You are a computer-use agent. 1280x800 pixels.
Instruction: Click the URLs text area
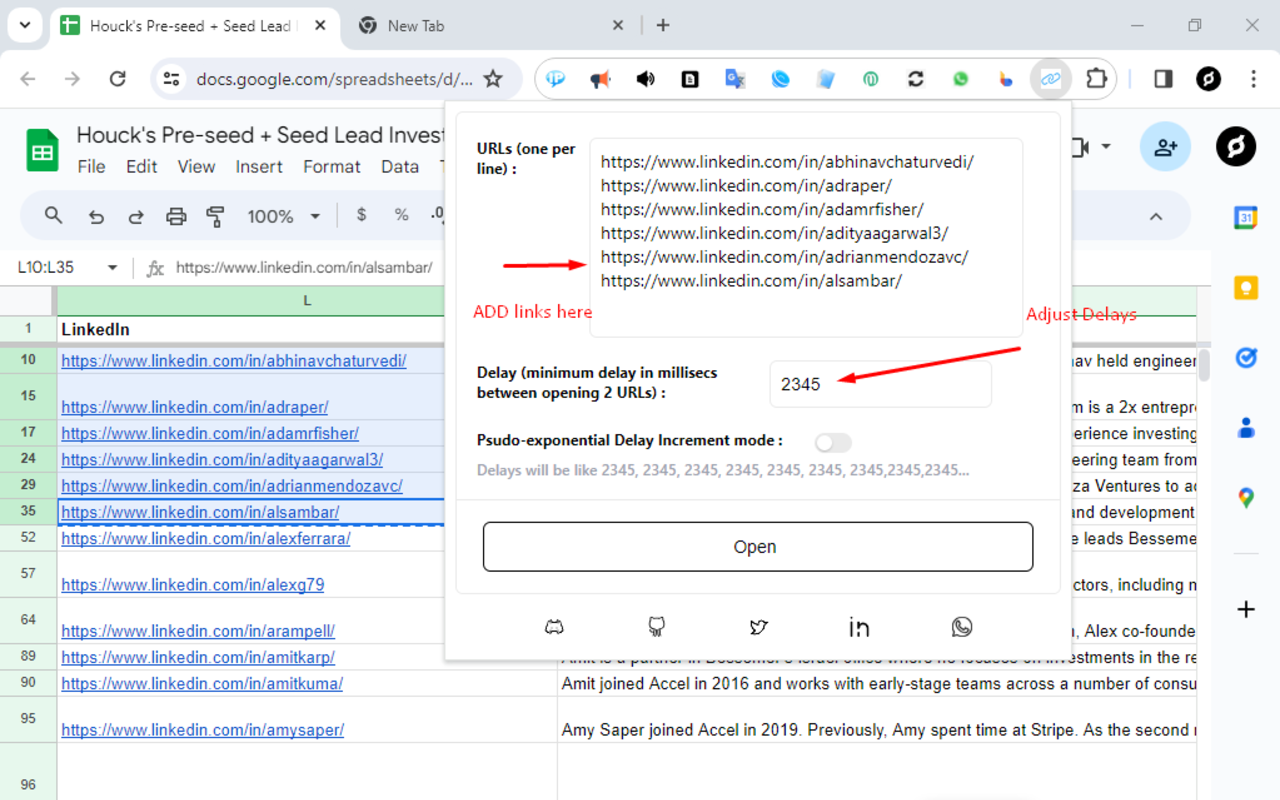point(806,238)
